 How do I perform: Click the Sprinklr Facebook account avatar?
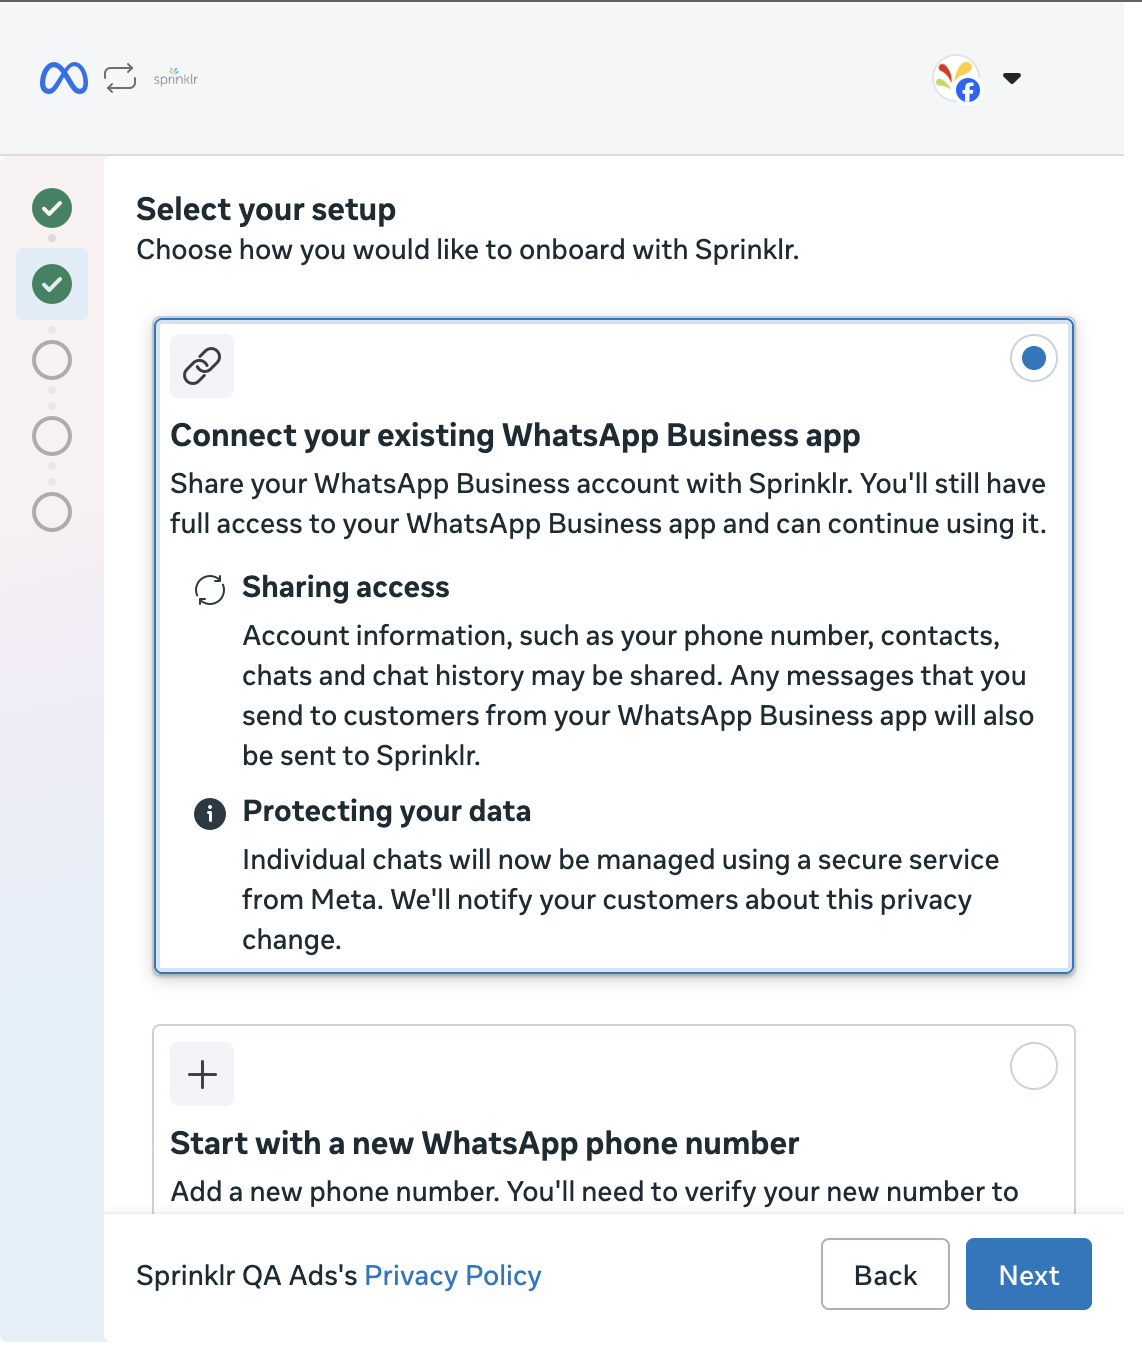tap(957, 79)
